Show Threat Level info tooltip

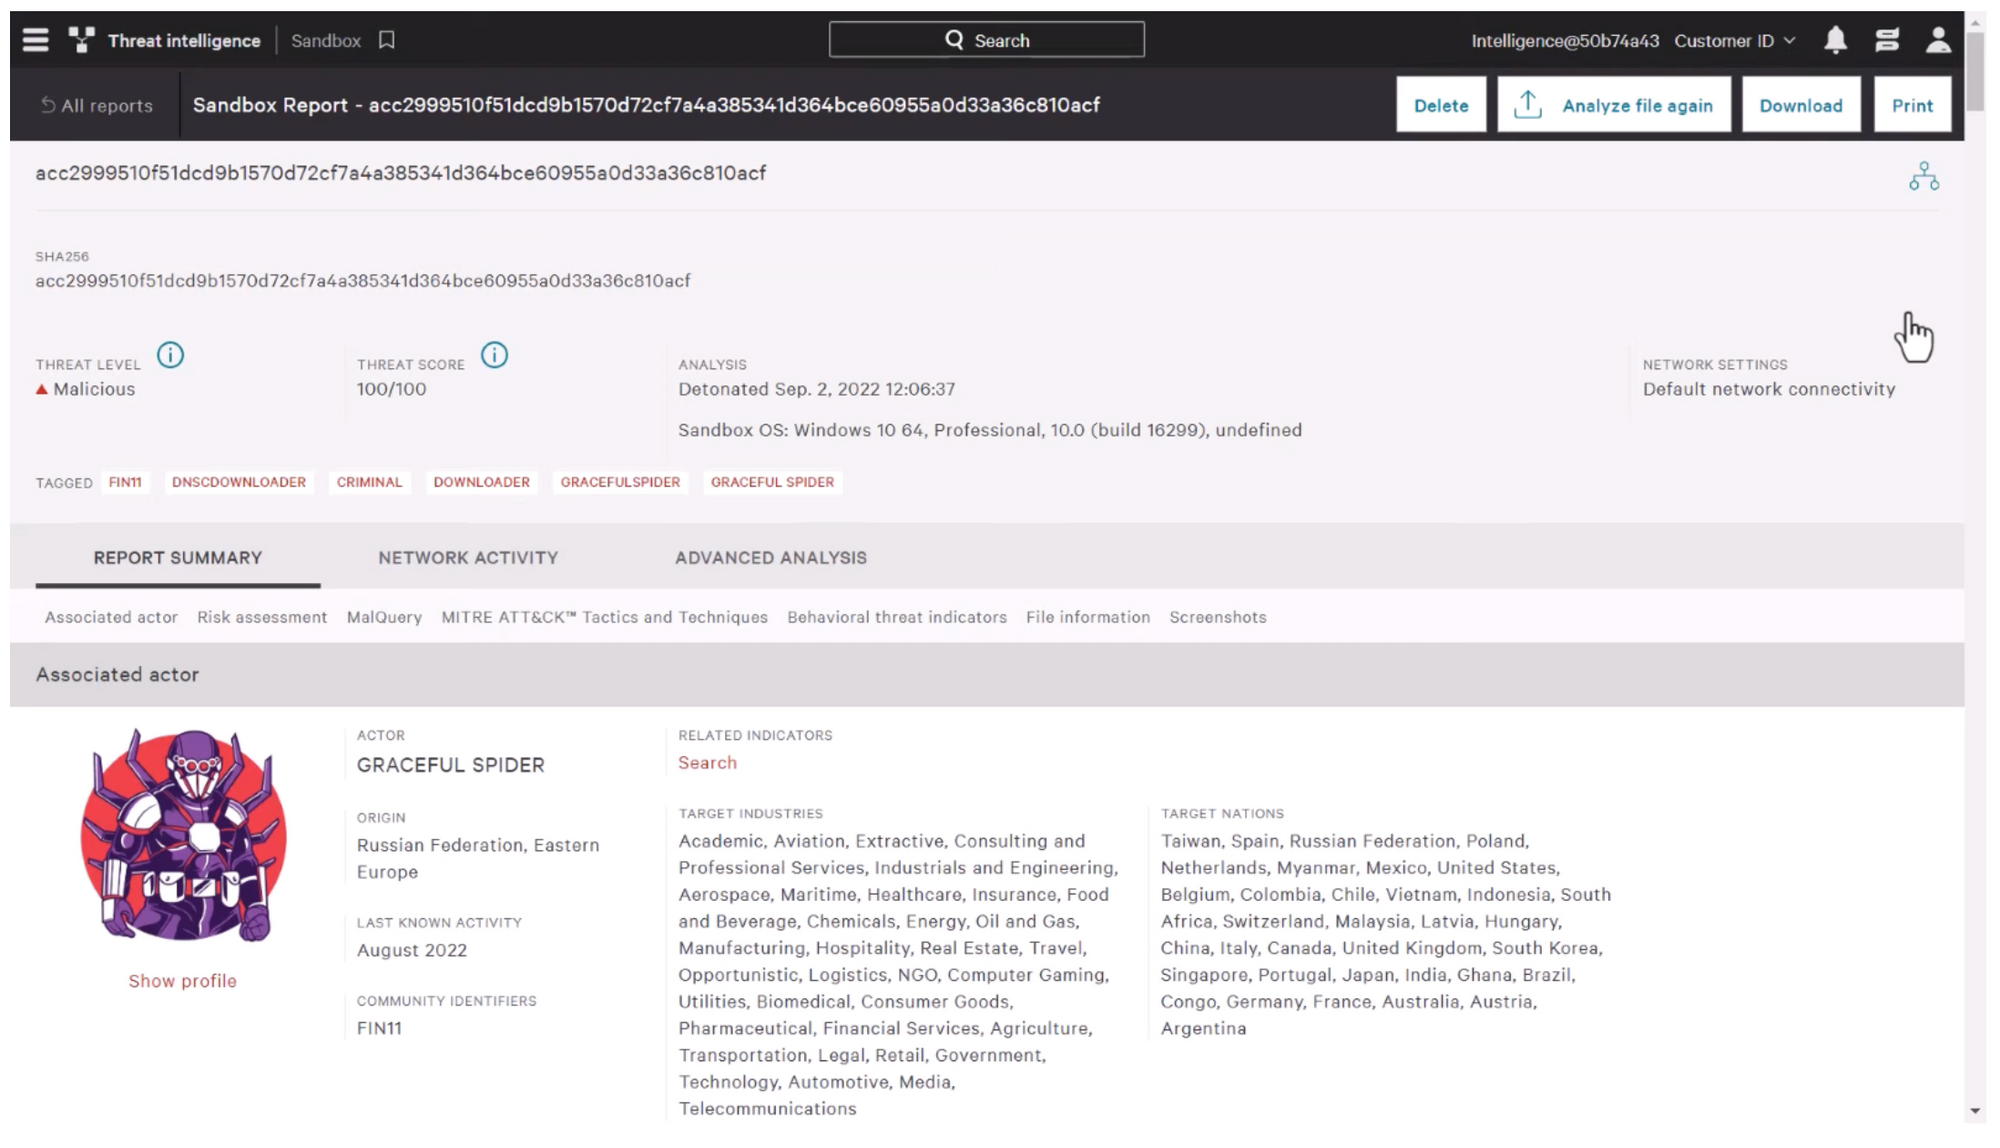170,355
